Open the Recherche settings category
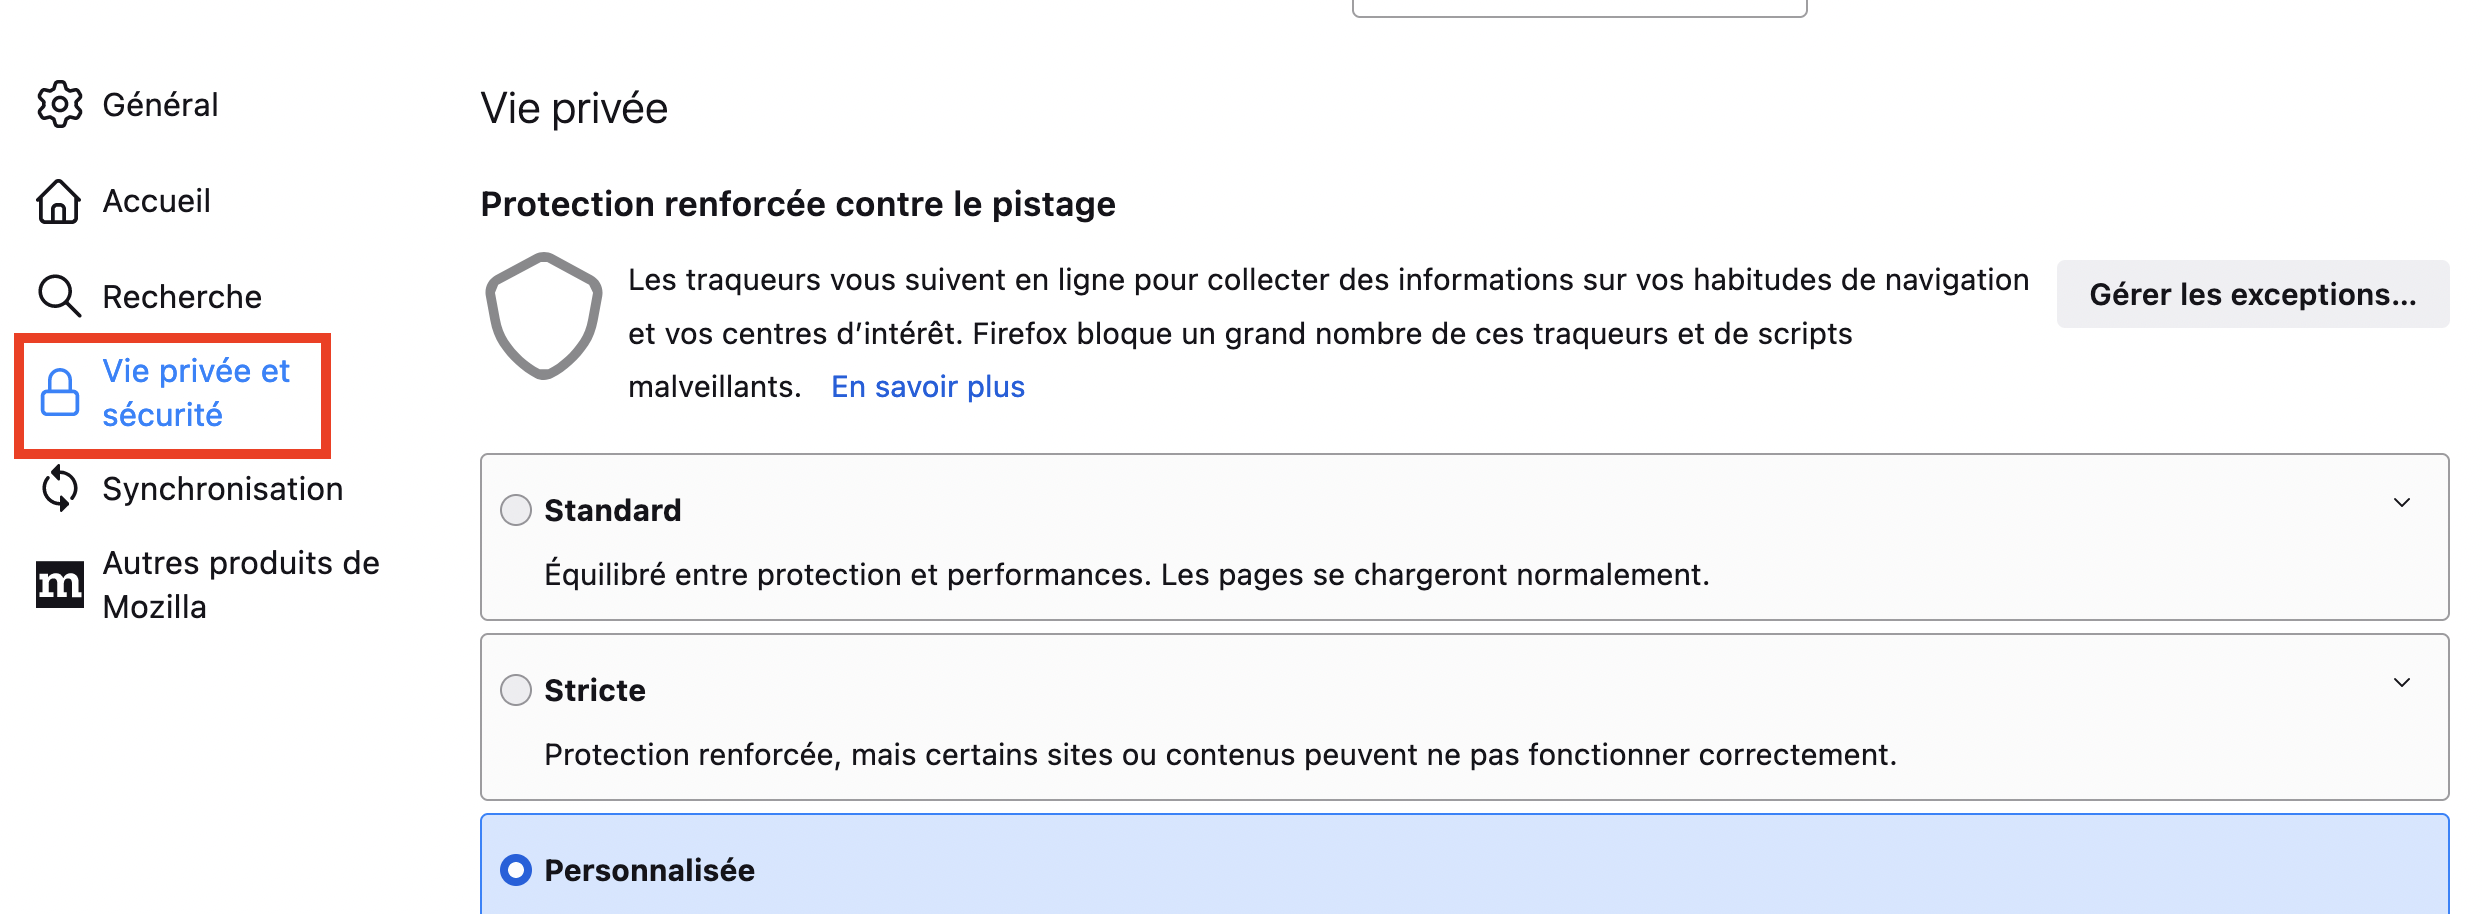 tap(182, 297)
